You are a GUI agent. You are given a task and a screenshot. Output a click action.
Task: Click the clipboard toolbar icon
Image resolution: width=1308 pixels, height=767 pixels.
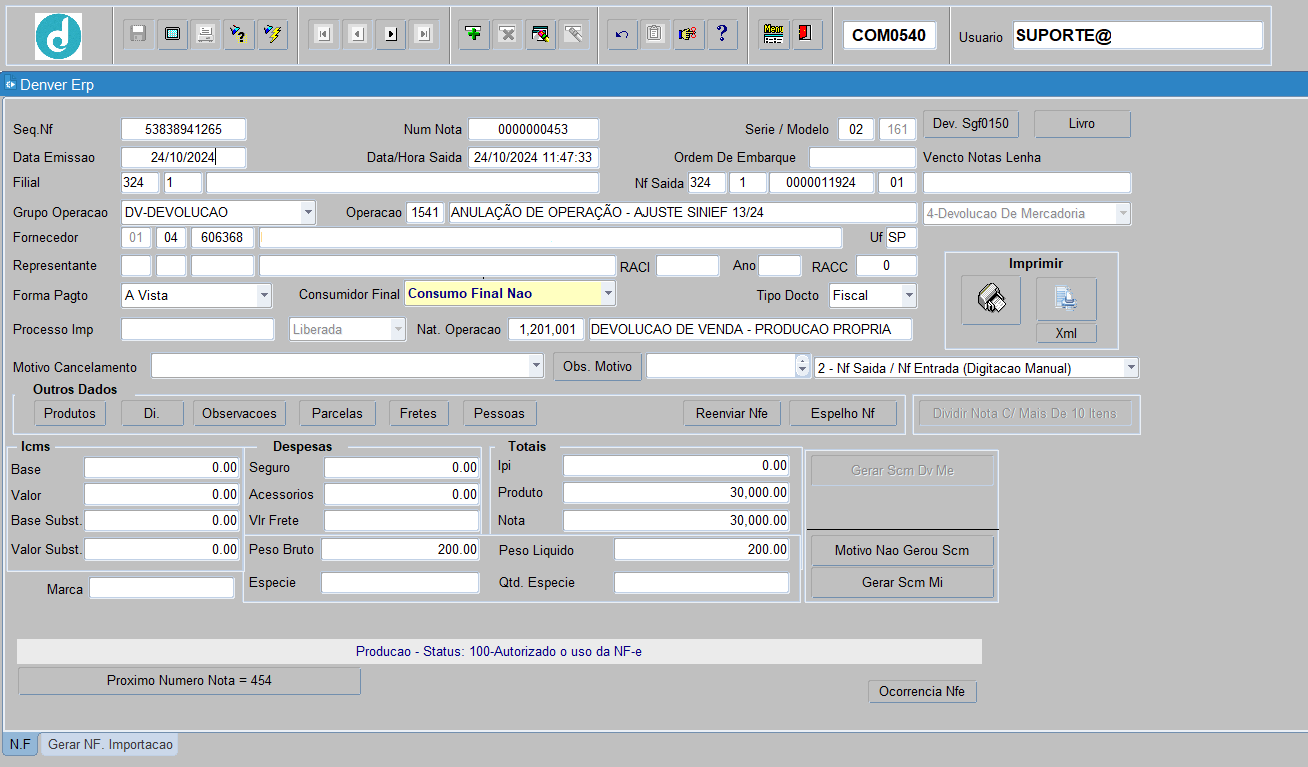click(654, 34)
